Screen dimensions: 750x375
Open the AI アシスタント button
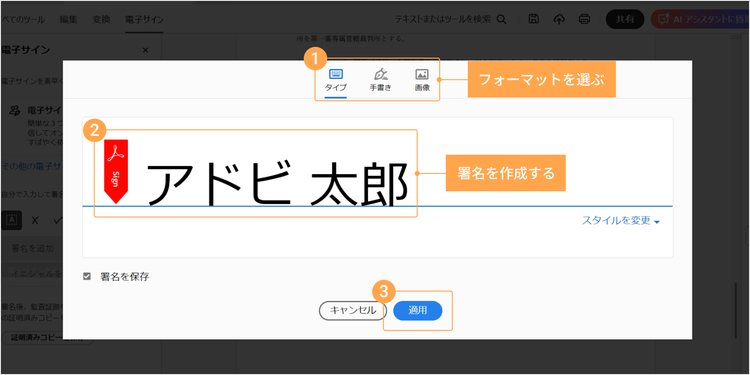699,19
